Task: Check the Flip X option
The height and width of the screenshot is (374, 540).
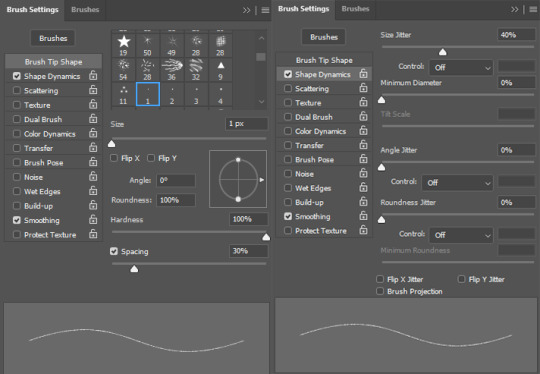Action: (x=114, y=158)
